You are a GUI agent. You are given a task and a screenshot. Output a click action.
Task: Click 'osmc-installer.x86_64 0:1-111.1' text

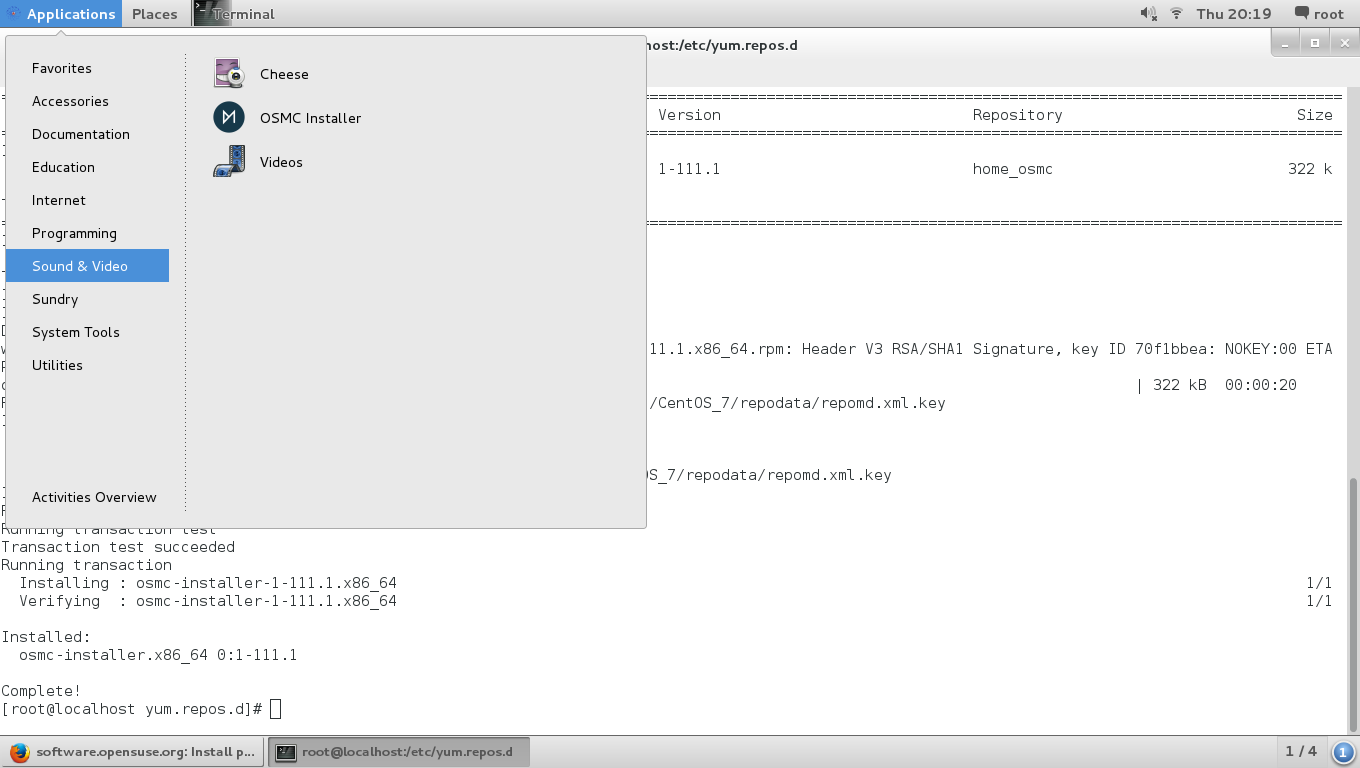point(158,655)
